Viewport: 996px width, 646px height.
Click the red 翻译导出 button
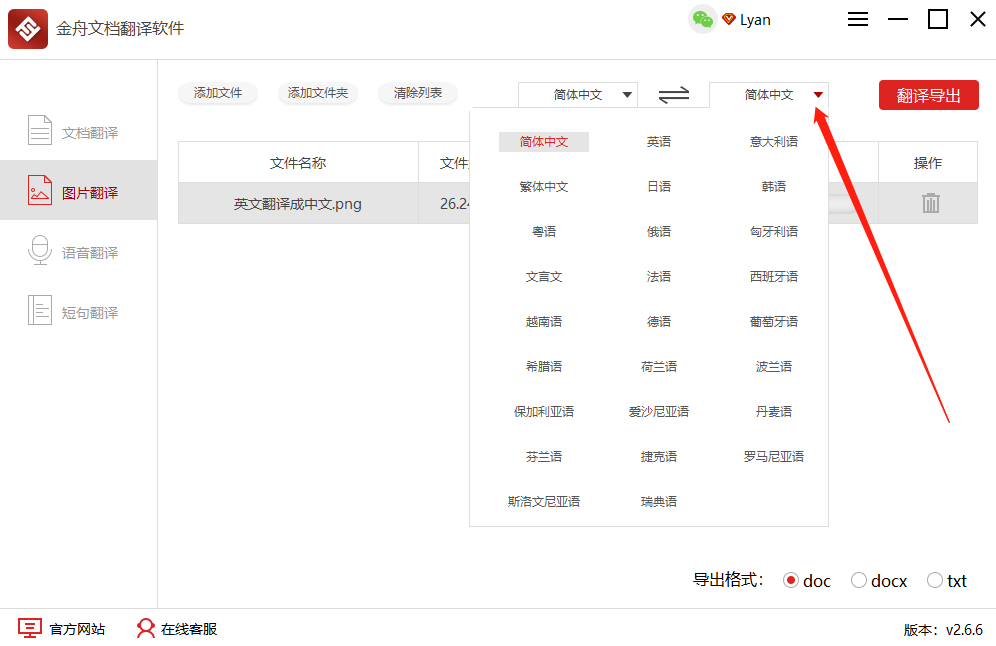pos(928,95)
